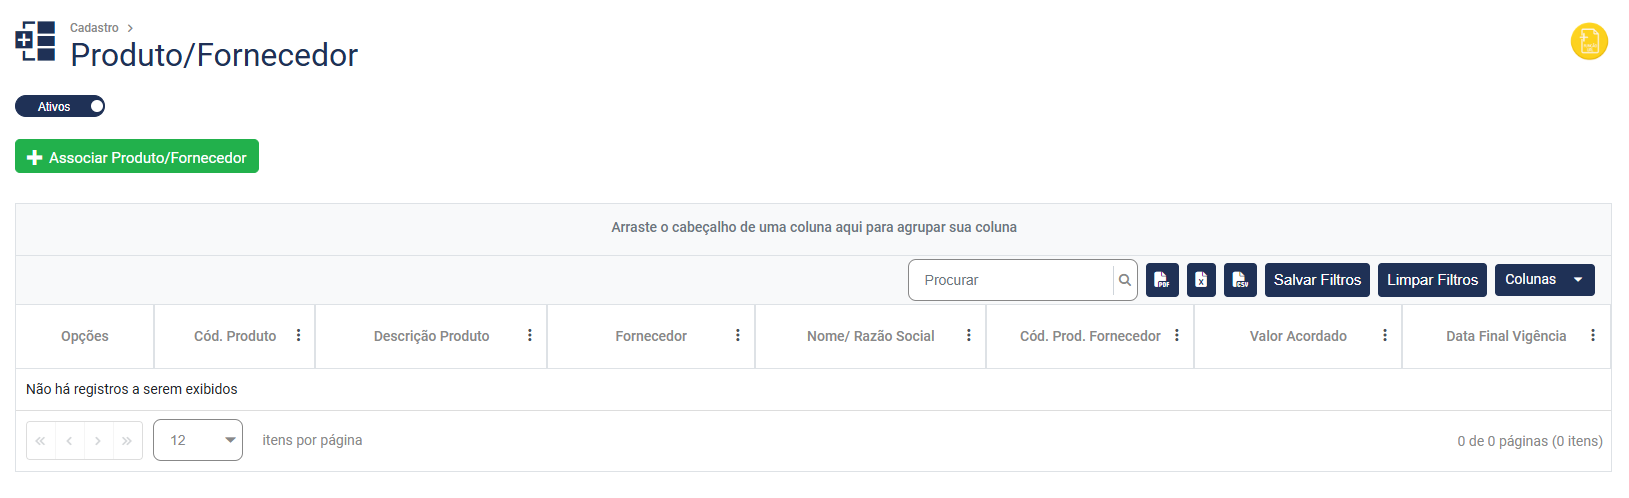Click 'Não há registros a serem exibidos' message
The image size is (1629, 498).
tap(132, 389)
